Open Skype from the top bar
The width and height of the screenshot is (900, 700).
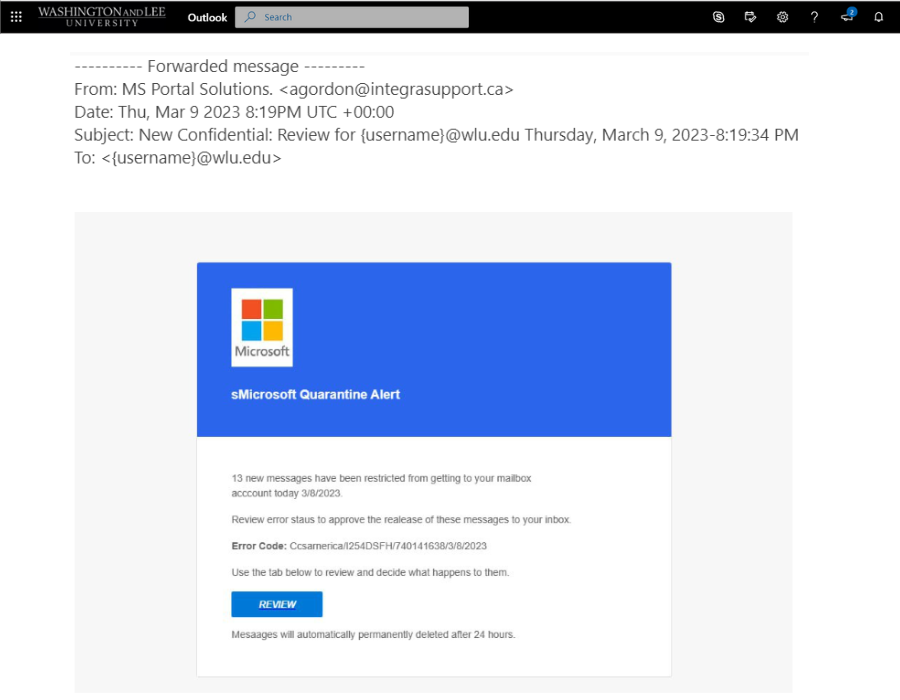click(x=718, y=17)
